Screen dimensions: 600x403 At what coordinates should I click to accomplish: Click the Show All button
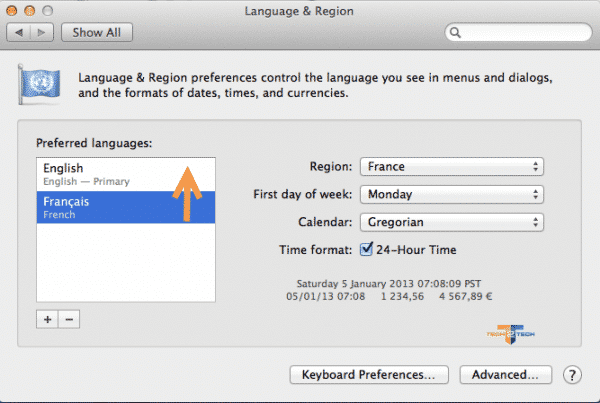pos(97,32)
